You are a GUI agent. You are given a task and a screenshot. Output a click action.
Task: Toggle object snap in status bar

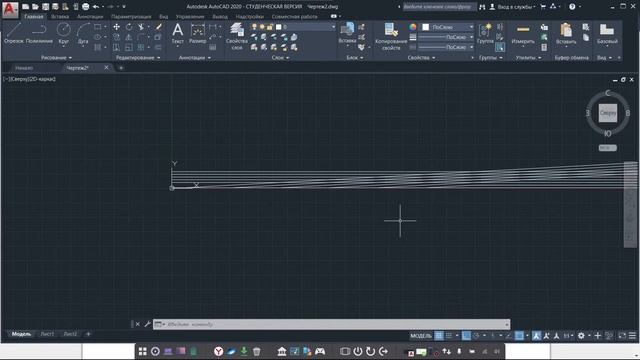(519, 336)
